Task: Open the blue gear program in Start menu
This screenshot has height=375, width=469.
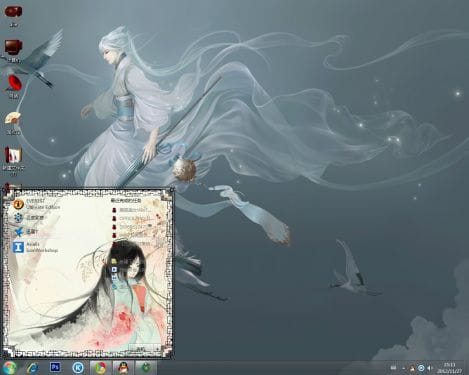Action: click(x=29, y=218)
